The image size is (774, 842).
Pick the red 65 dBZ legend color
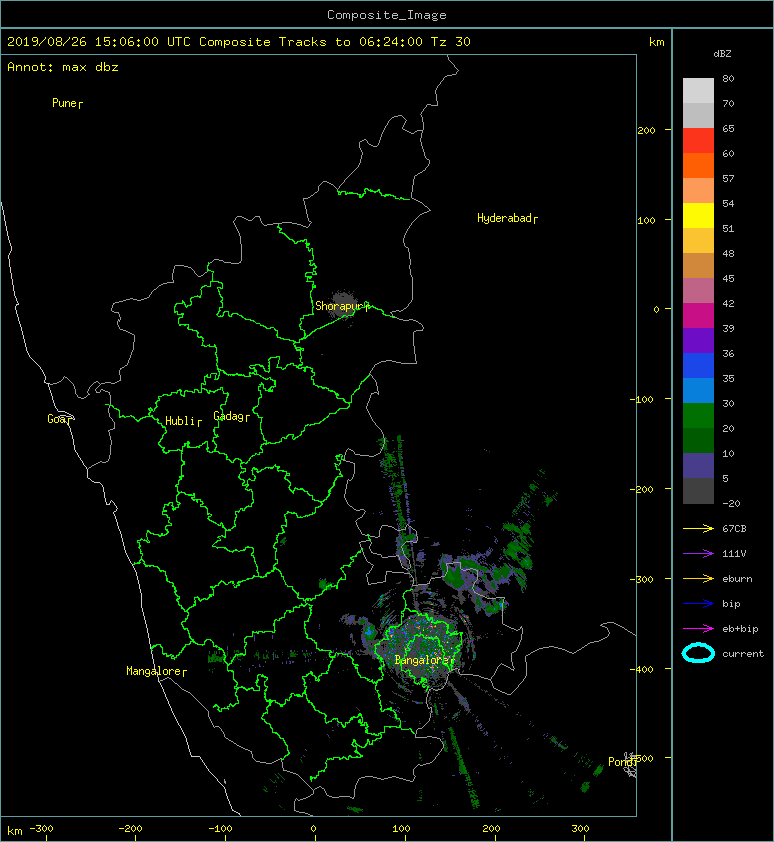(x=698, y=141)
